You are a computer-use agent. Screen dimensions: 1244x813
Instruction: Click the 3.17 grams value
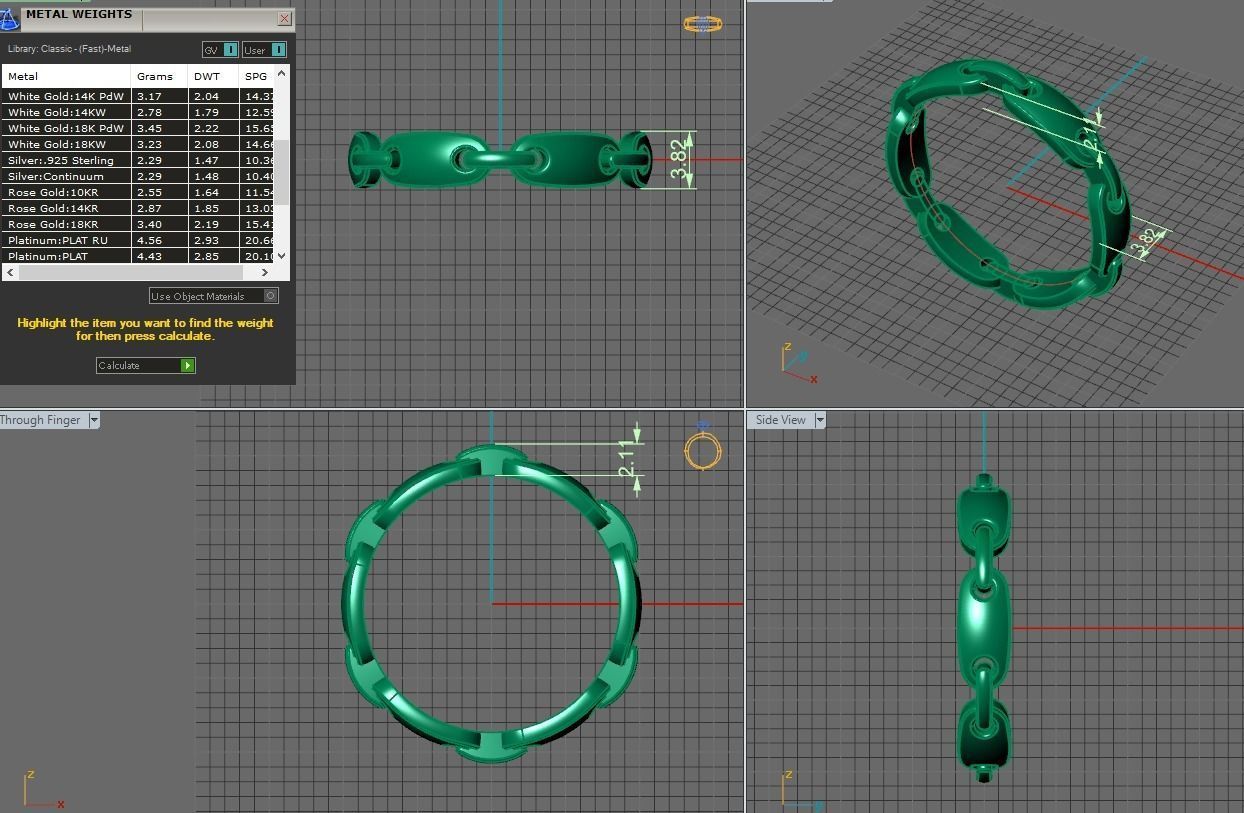(x=149, y=96)
